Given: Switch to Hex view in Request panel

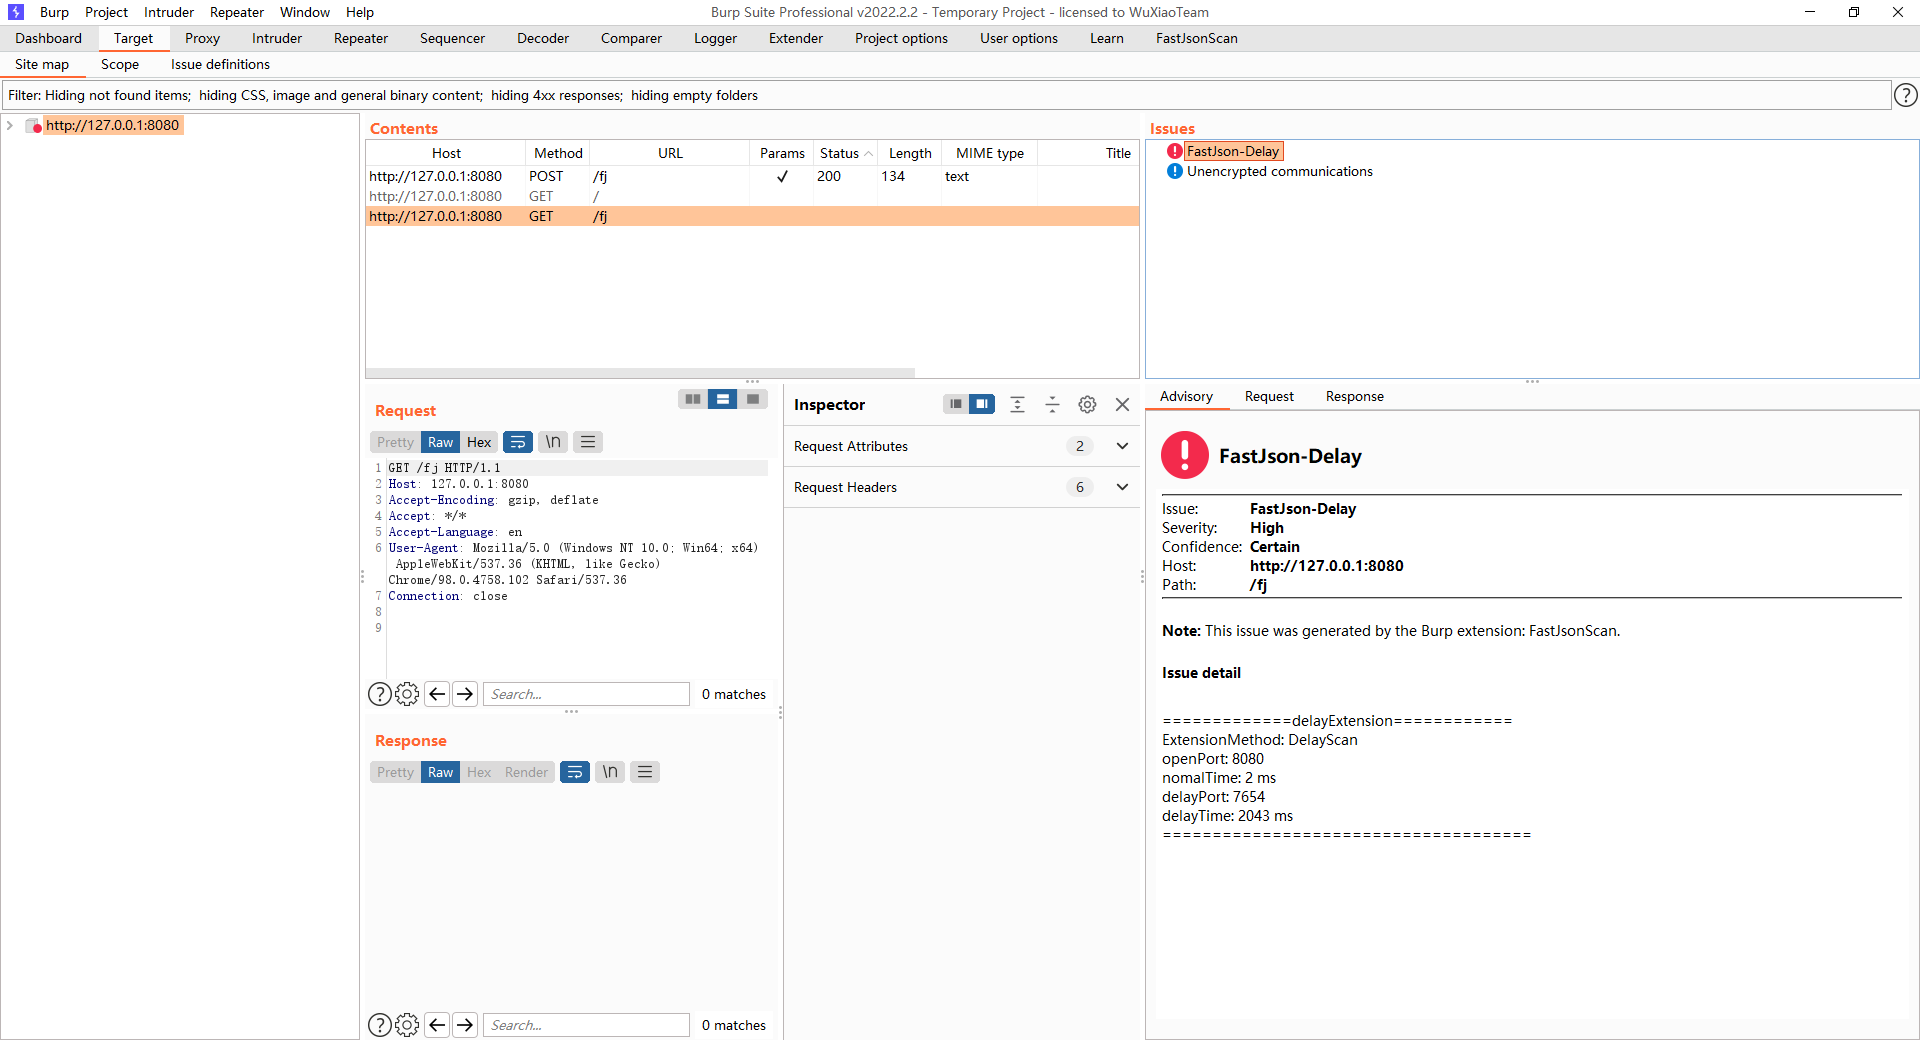Looking at the screenshot, I should tap(479, 442).
